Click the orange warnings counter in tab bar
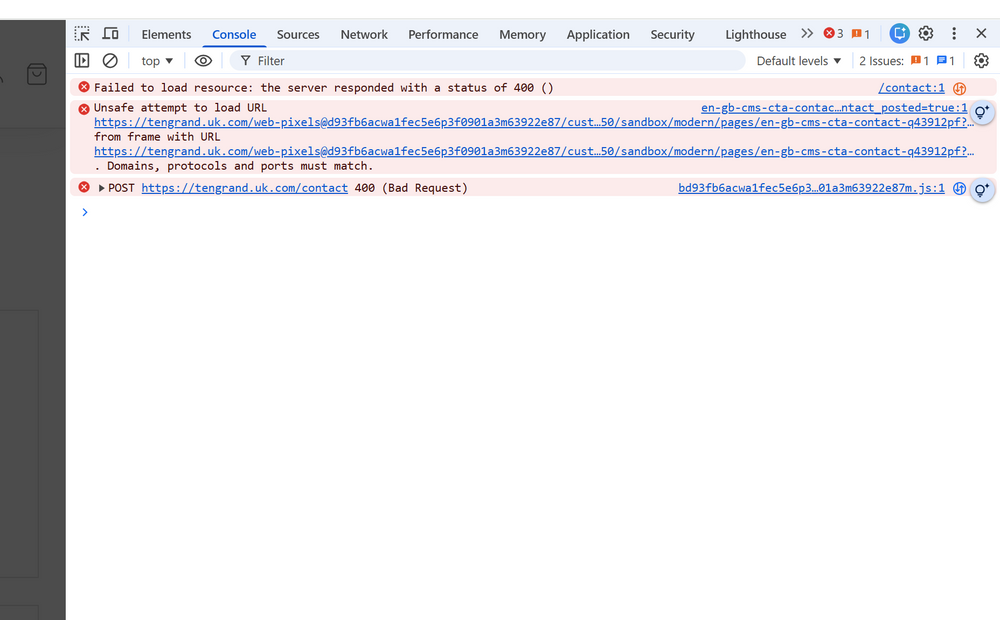This screenshot has height=620, width=1000. [860, 34]
